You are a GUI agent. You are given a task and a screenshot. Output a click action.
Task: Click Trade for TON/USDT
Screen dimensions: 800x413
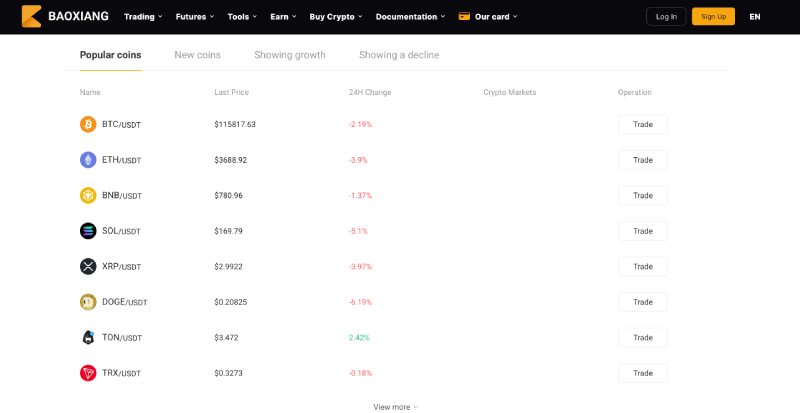(643, 337)
